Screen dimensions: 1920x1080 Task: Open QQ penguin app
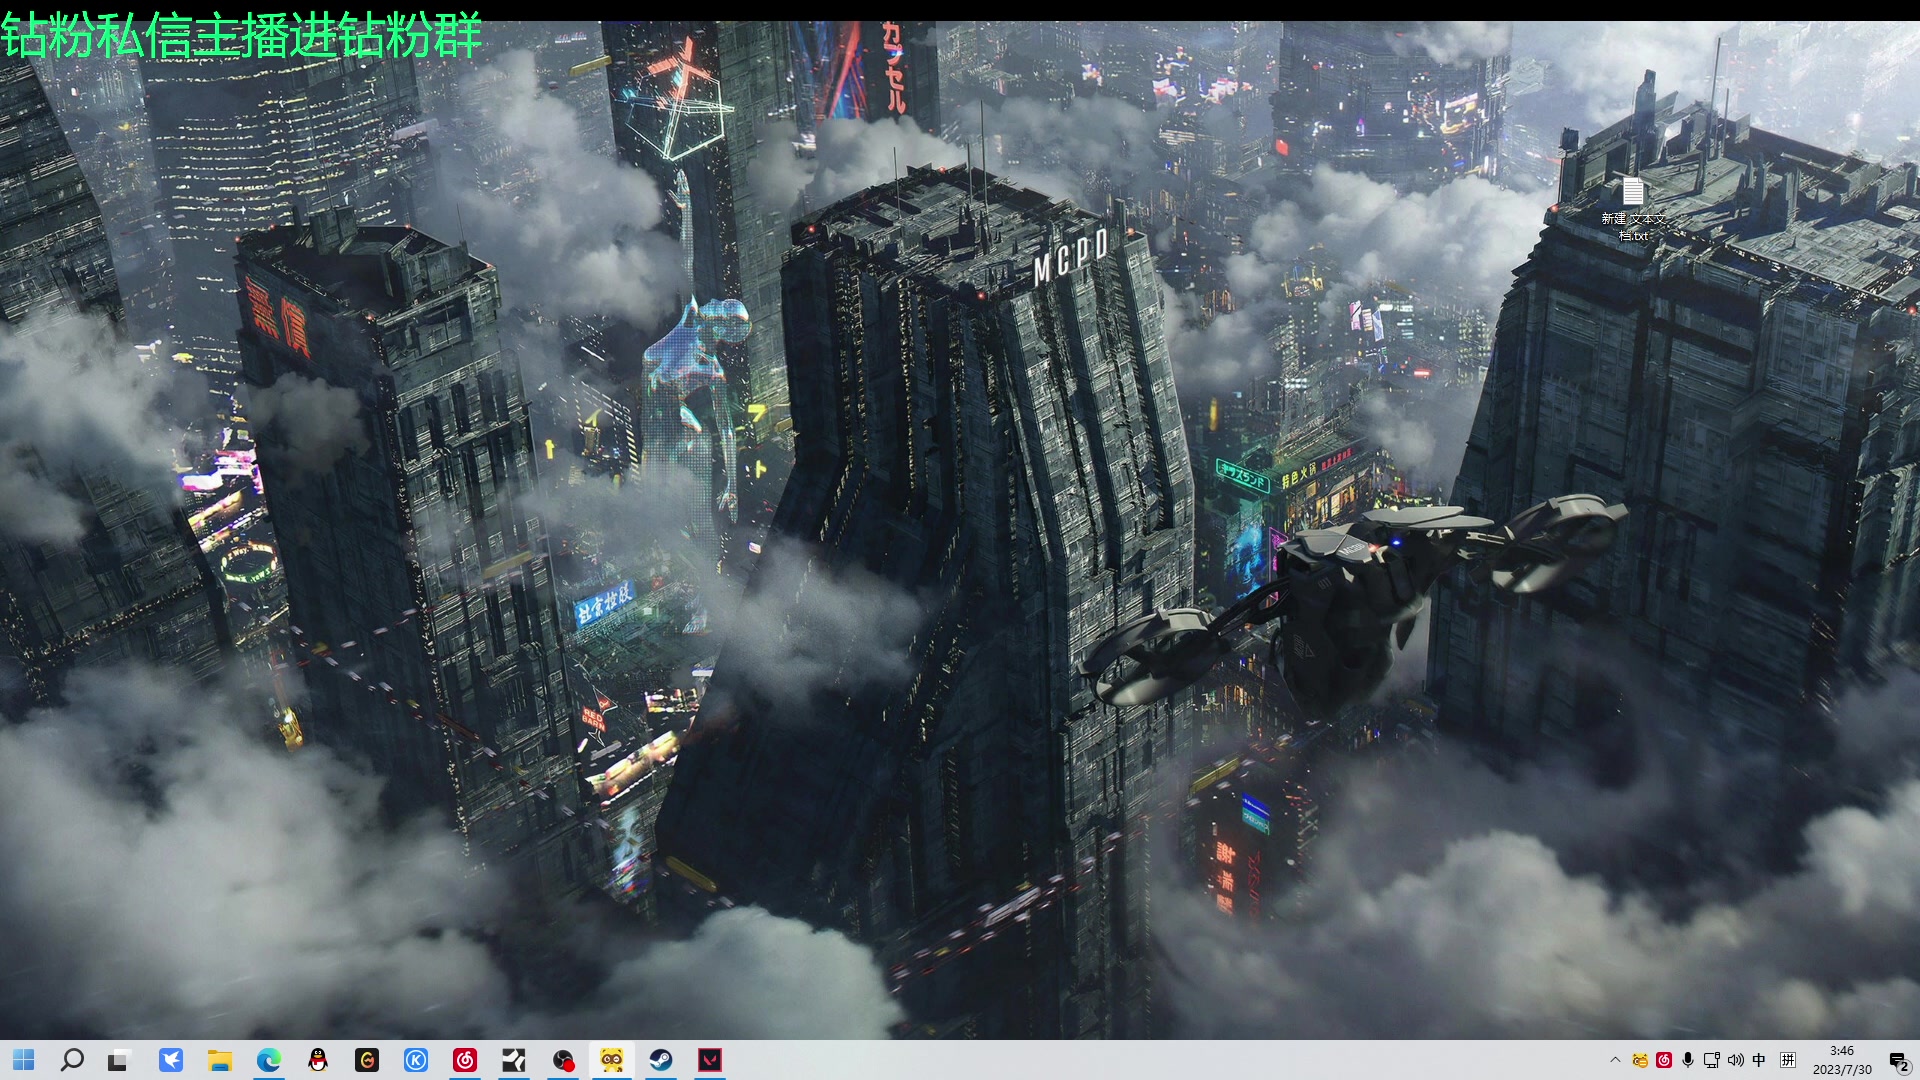coord(318,1060)
